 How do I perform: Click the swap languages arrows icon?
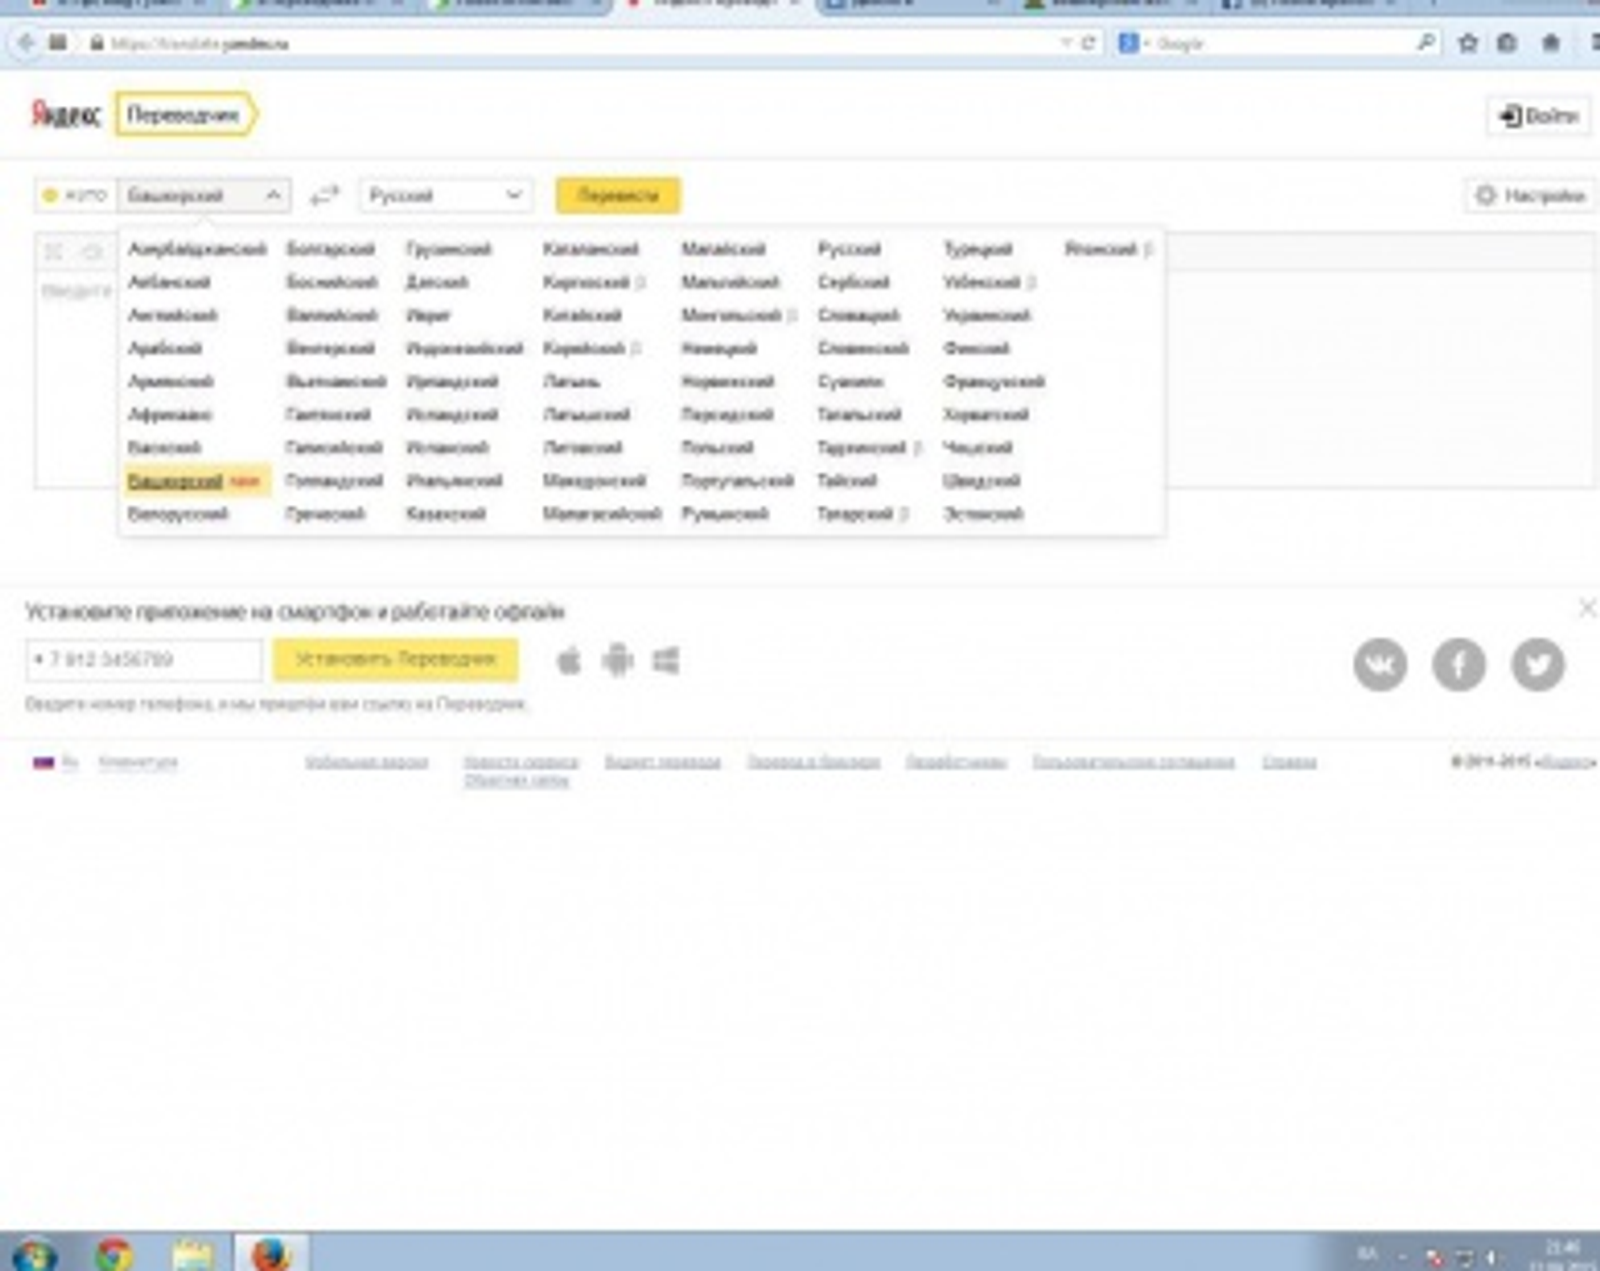coord(324,196)
